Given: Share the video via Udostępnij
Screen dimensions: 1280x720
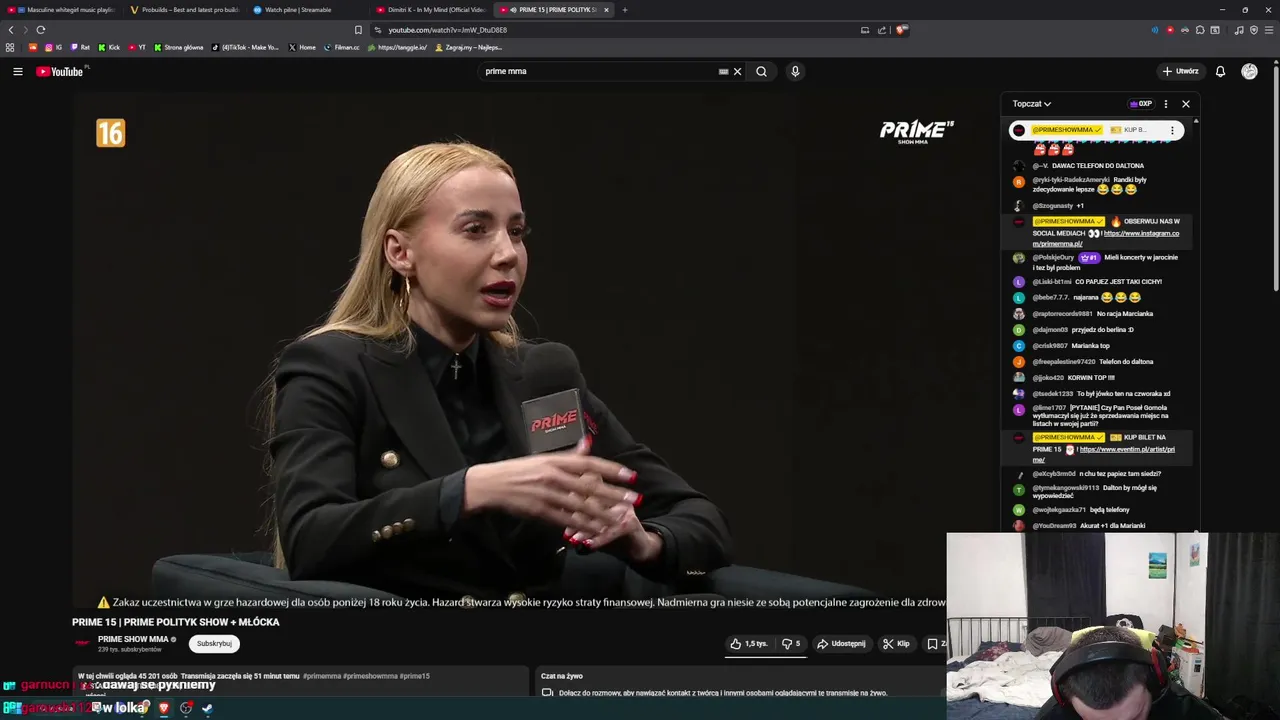Looking at the screenshot, I should tap(842, 644).
